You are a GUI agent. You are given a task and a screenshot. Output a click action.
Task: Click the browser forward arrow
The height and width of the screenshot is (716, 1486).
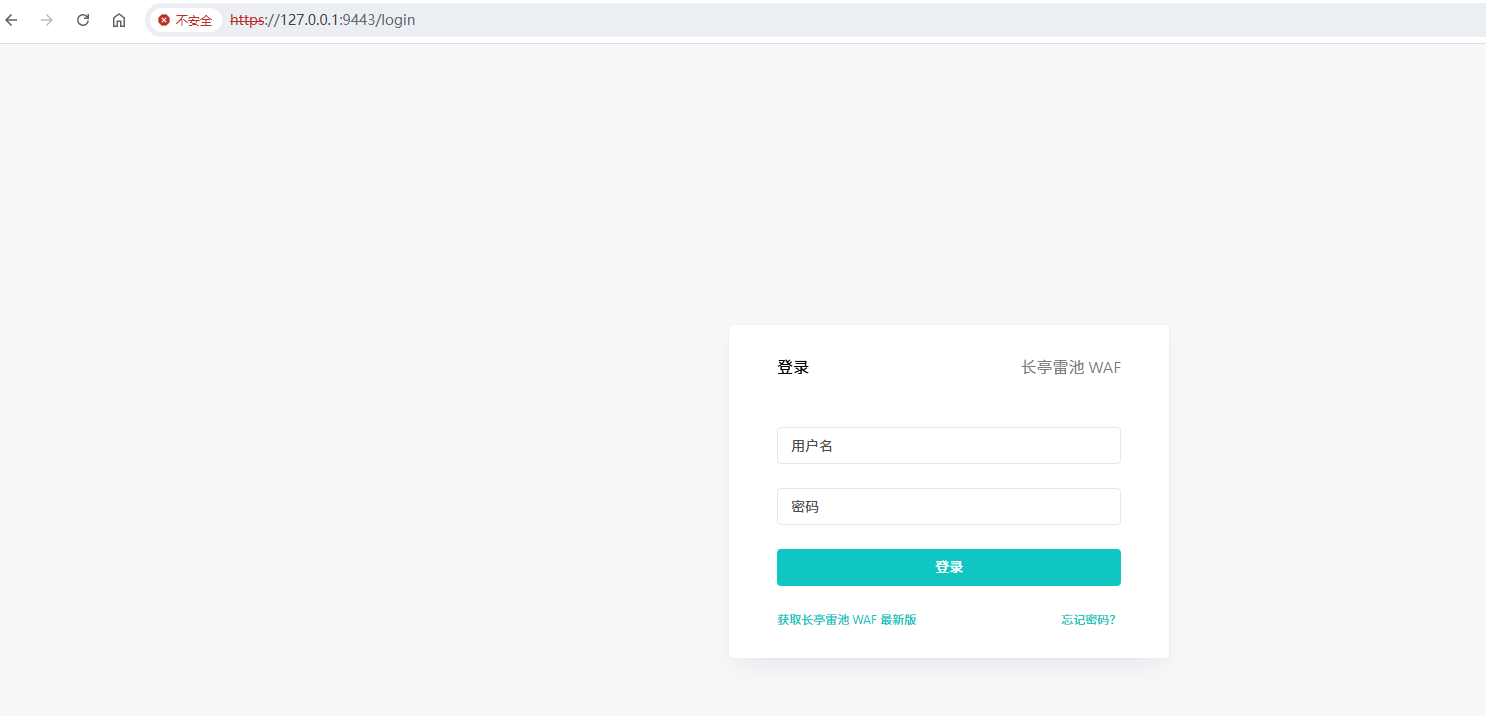(x=47, y=20)
